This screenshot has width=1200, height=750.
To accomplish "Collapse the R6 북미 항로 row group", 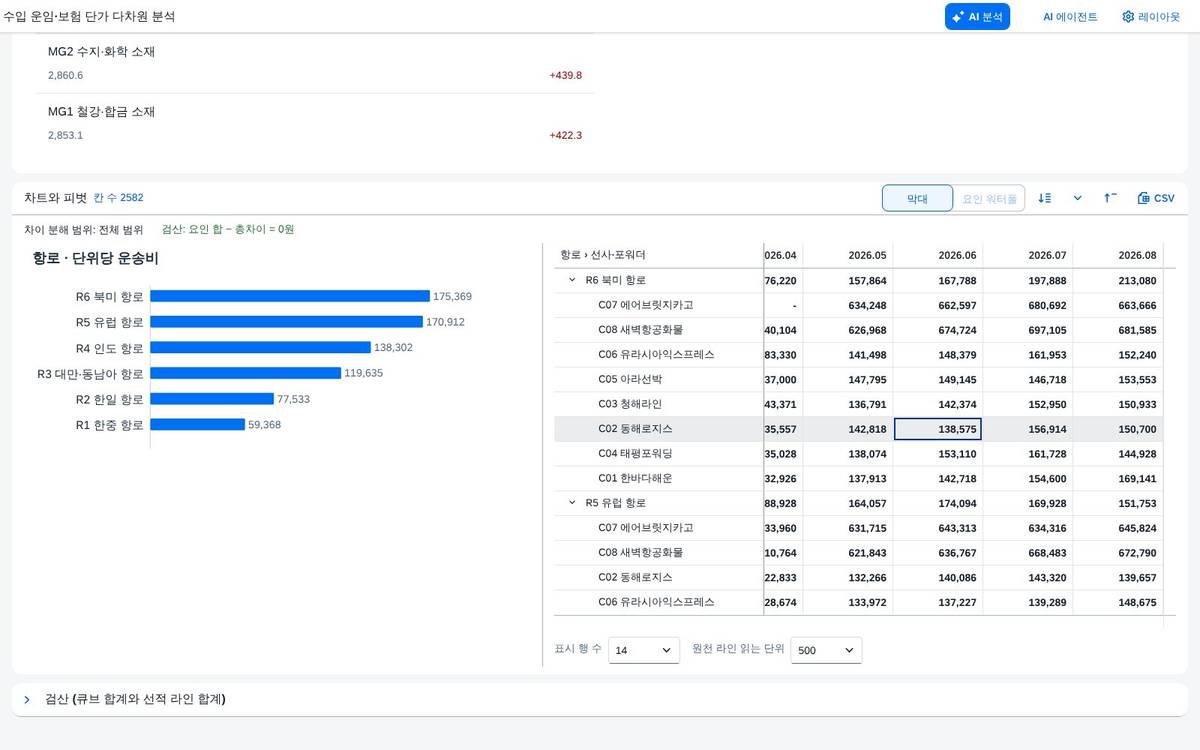I will point(573,281).
